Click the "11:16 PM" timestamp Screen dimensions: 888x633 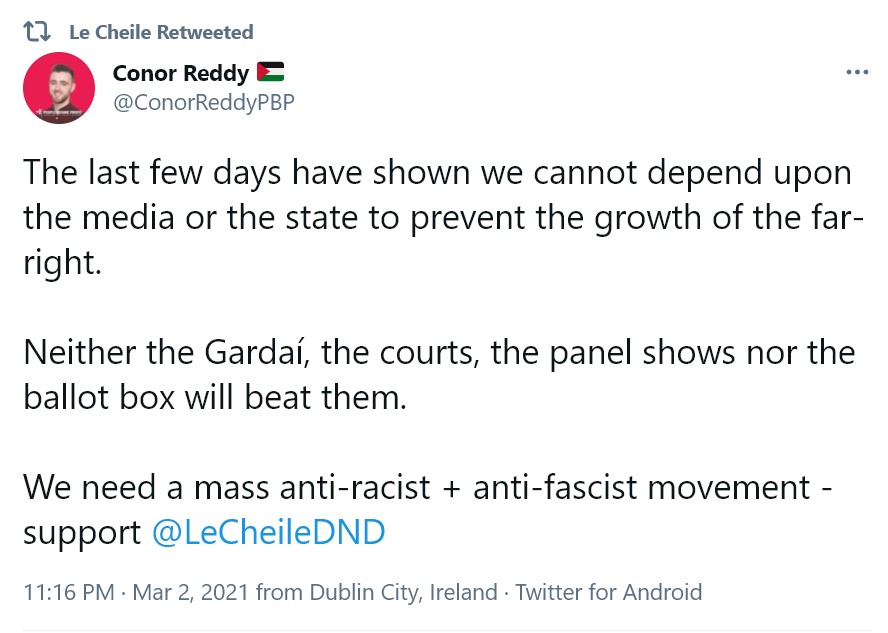click(x=68, y=592)
